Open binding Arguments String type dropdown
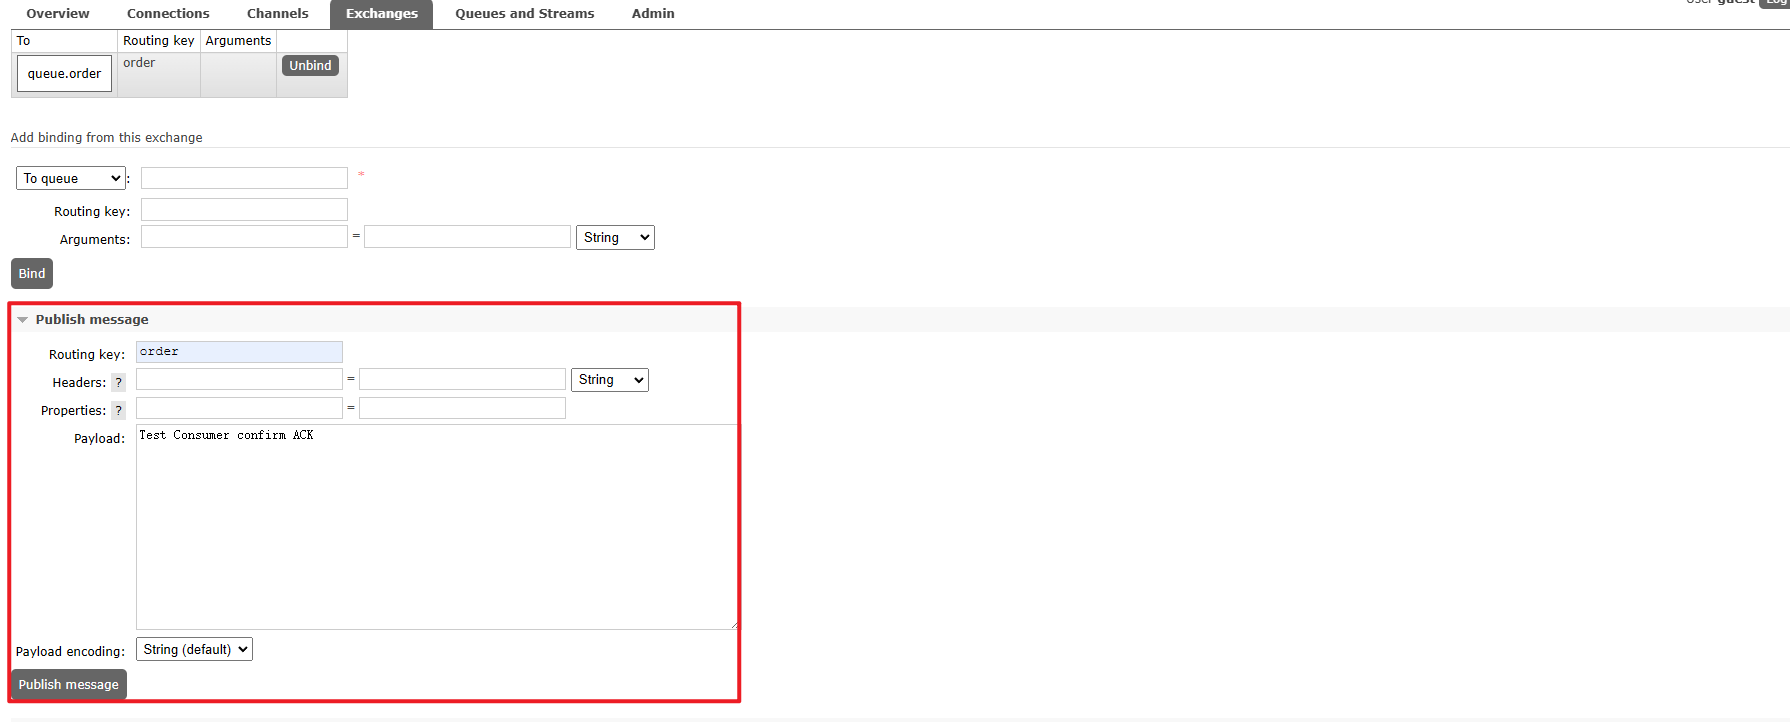 point(615,237)
